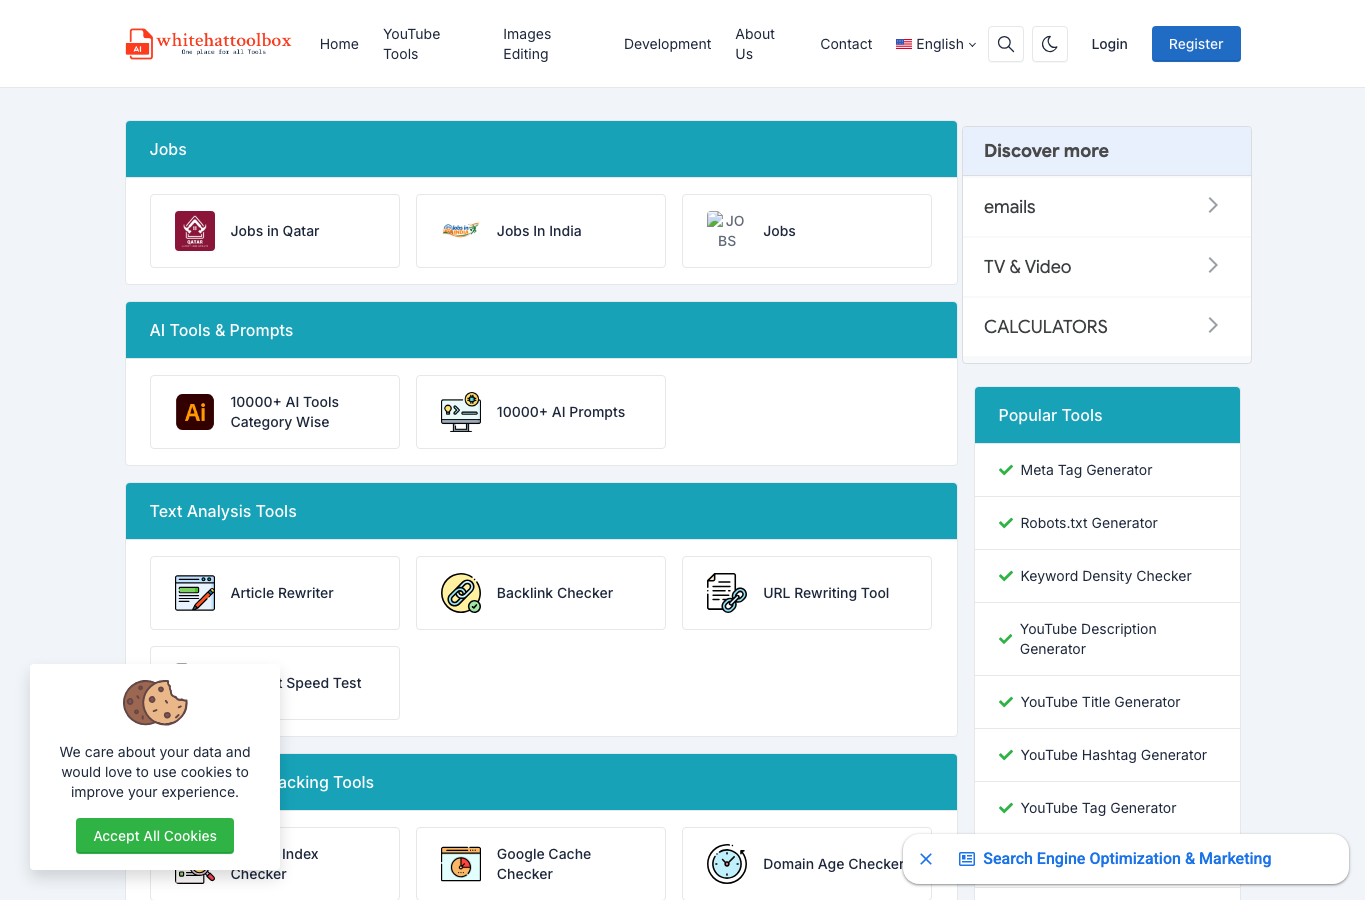The height and width of the screenshot is (900, 1365).
Task: Accept all cookies in the popup
Action: click(x=155, y=836)
